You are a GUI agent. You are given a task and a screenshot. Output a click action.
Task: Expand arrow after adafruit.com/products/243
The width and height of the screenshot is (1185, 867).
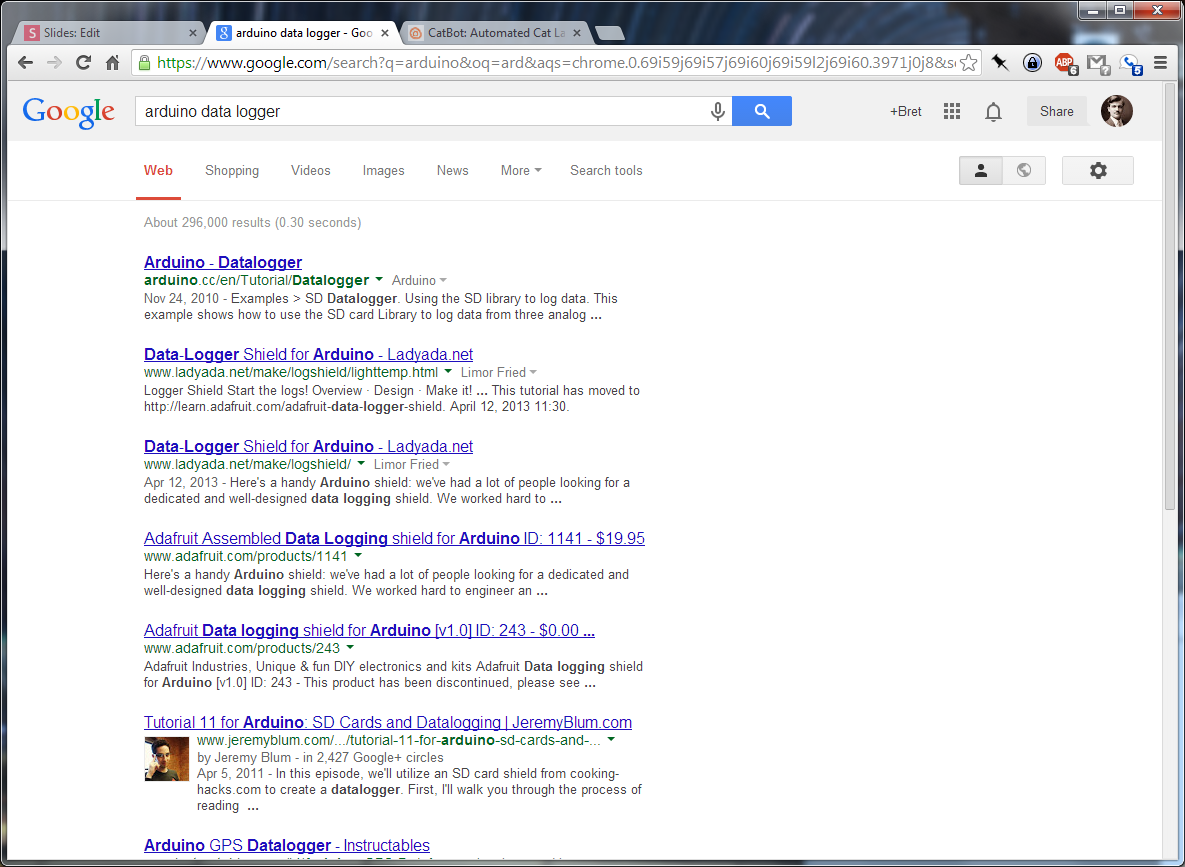350,648
